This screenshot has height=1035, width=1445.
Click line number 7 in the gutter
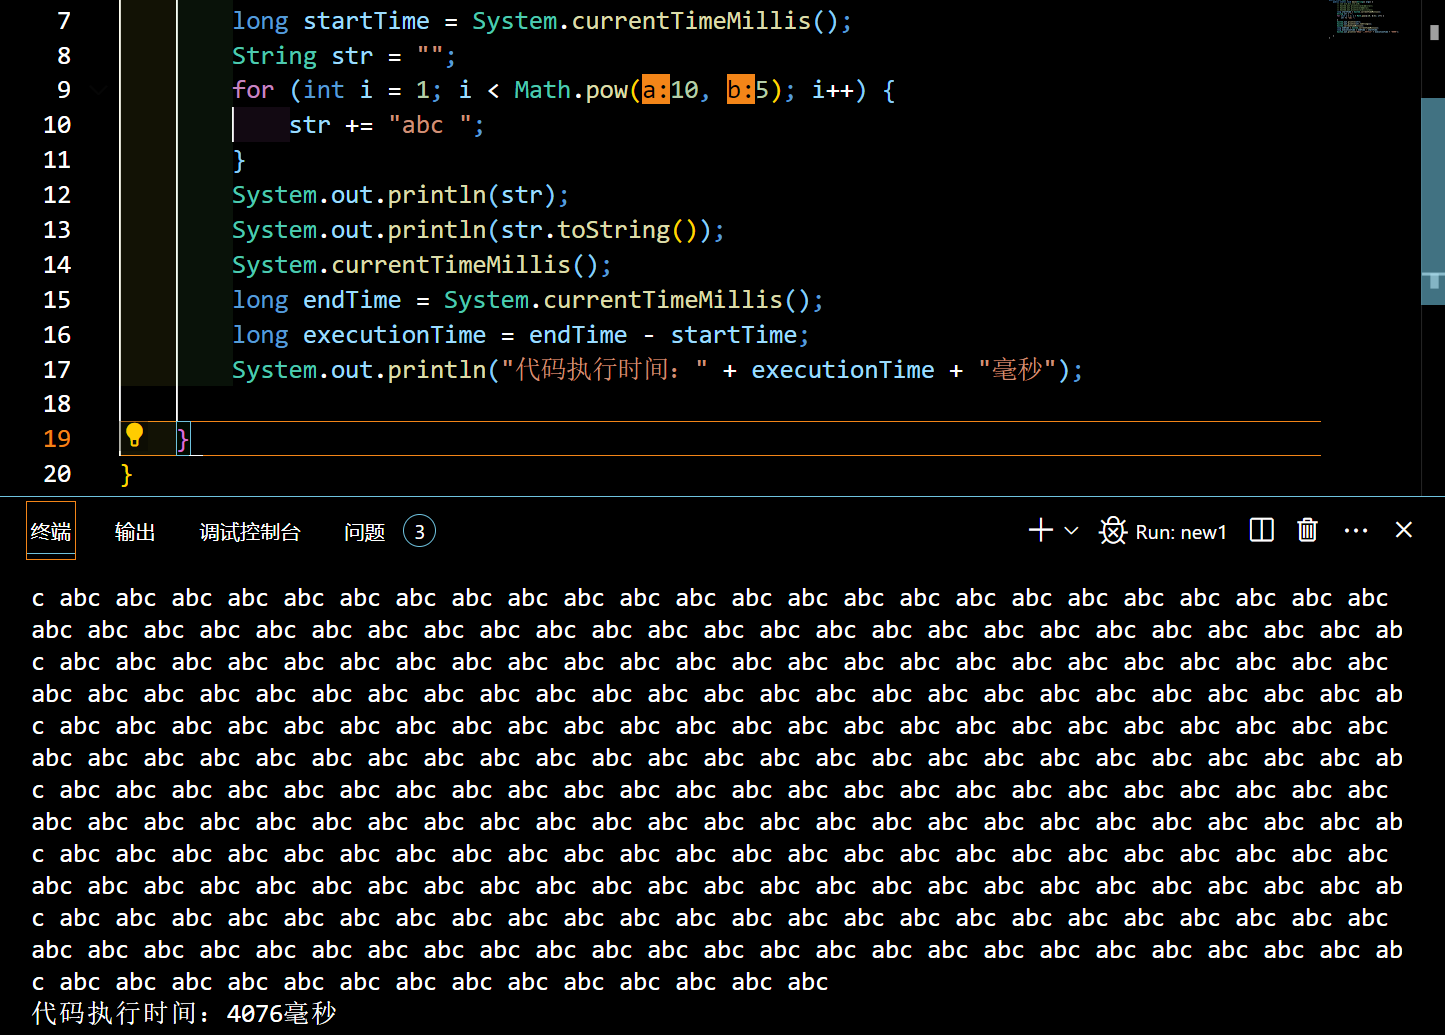(64, 21)
